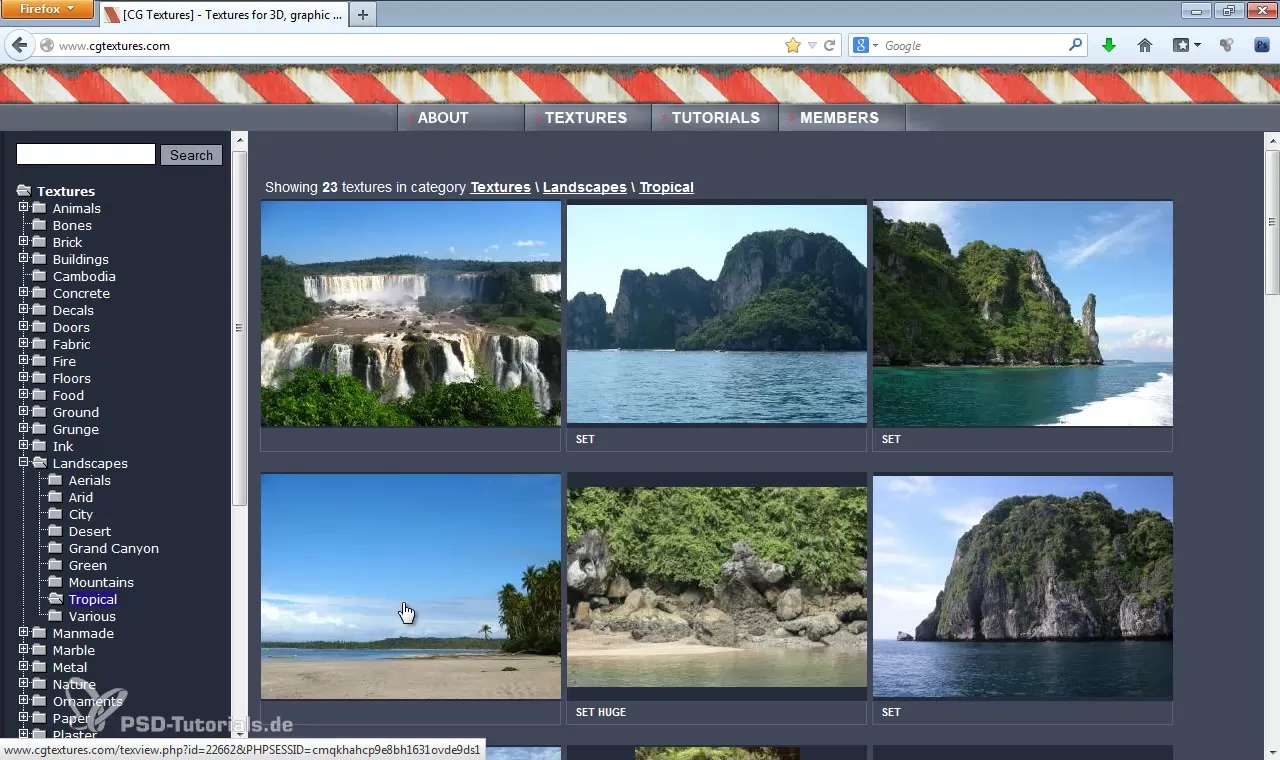
Task: Click the Search button in sidebar
Action: click(191, 155)
